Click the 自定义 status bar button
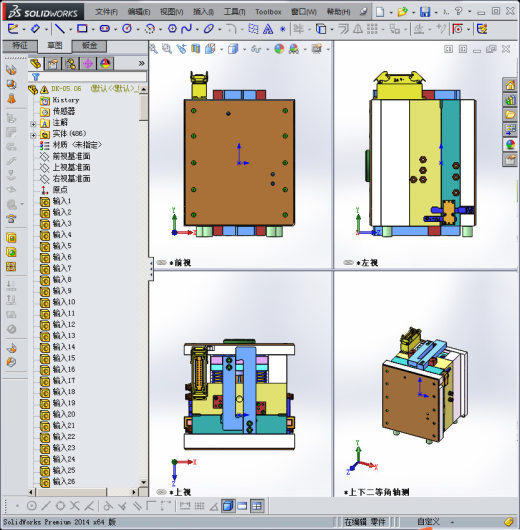Screen dimensions: 520x530 point(428,522)
